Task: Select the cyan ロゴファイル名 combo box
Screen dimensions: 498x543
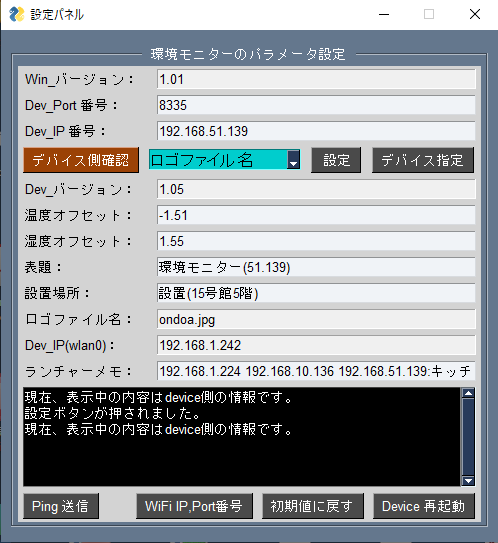Action: tap(224, 160)
